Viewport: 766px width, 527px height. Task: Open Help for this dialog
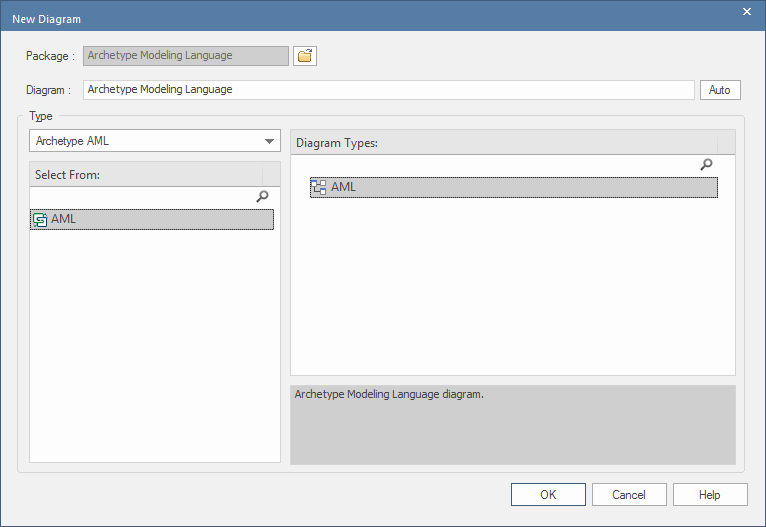pyautogui.click(x=710, y=494)
